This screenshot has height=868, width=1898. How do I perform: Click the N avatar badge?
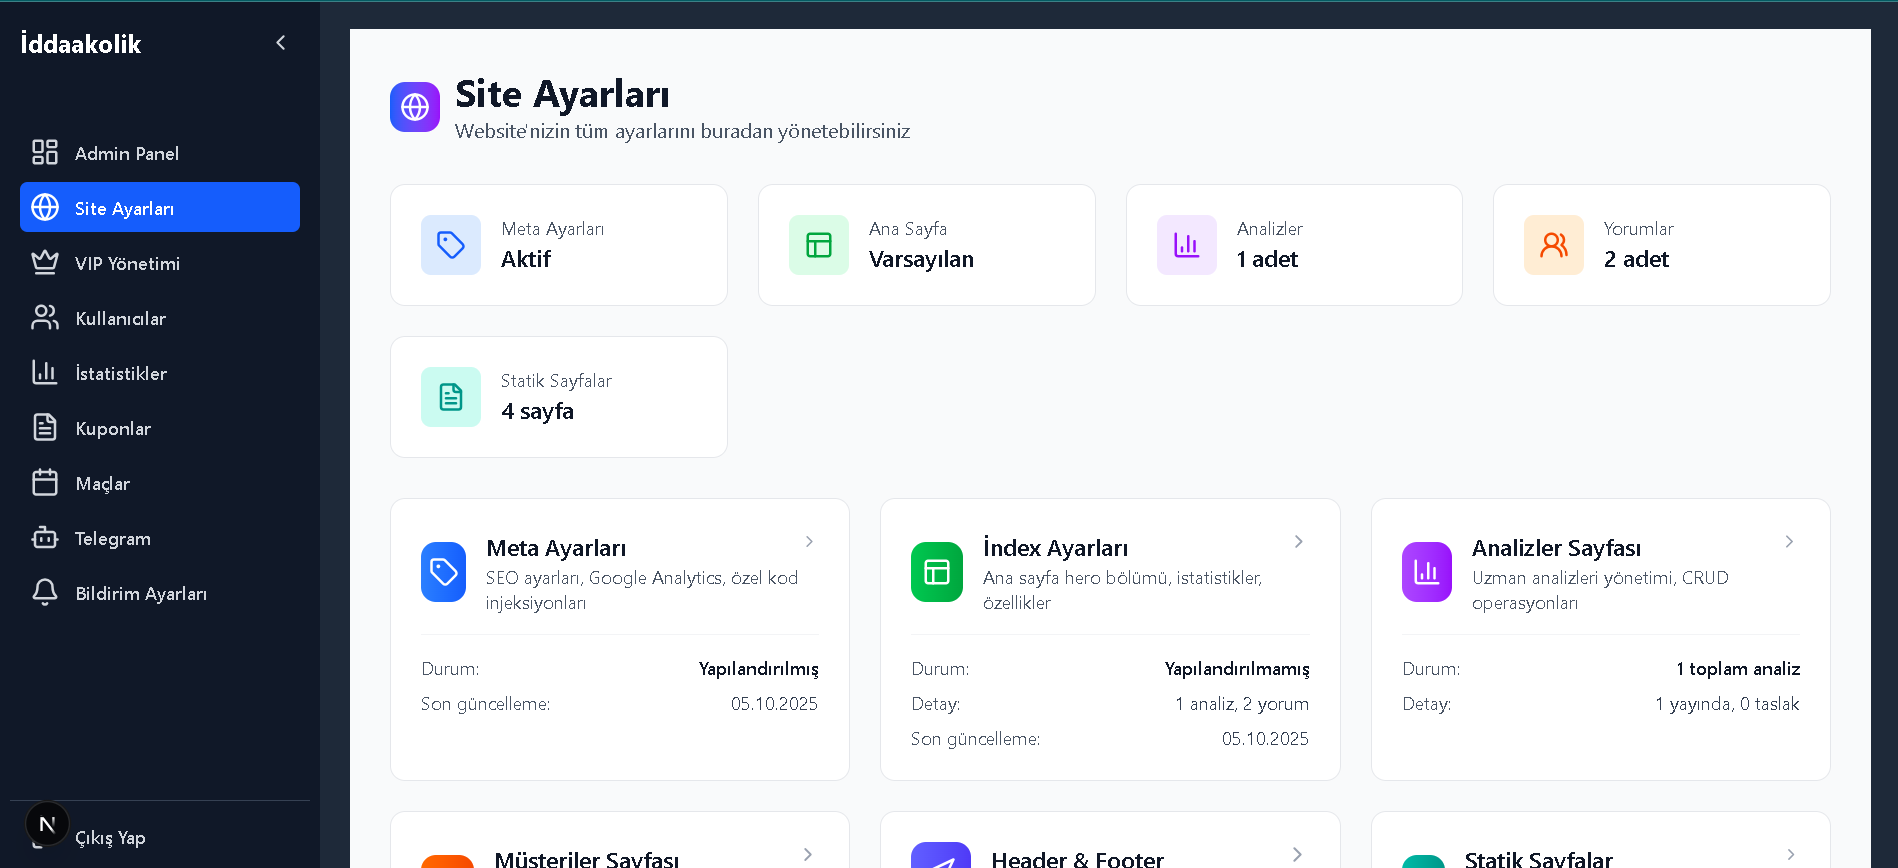click(x=47, y=824)
